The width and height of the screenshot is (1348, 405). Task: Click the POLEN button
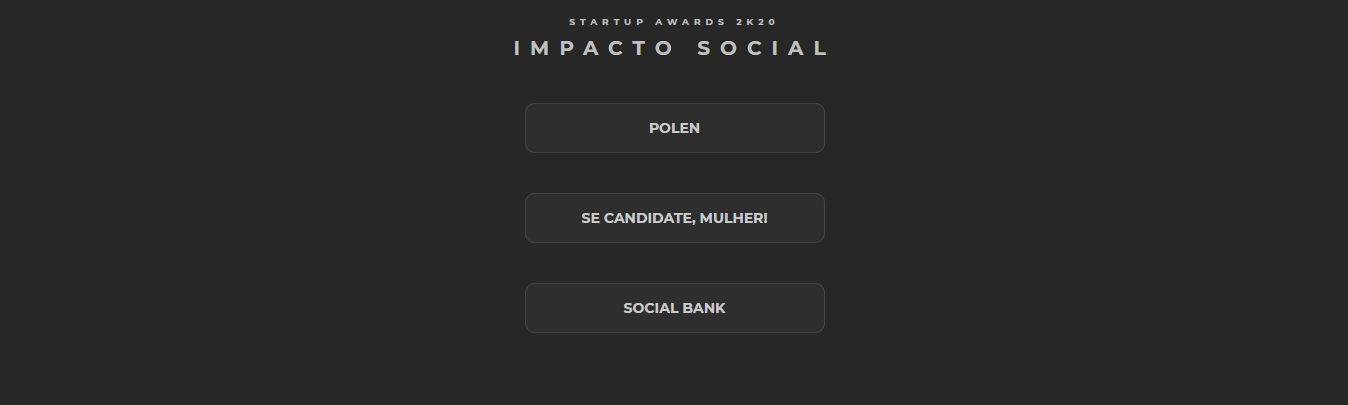674,128
